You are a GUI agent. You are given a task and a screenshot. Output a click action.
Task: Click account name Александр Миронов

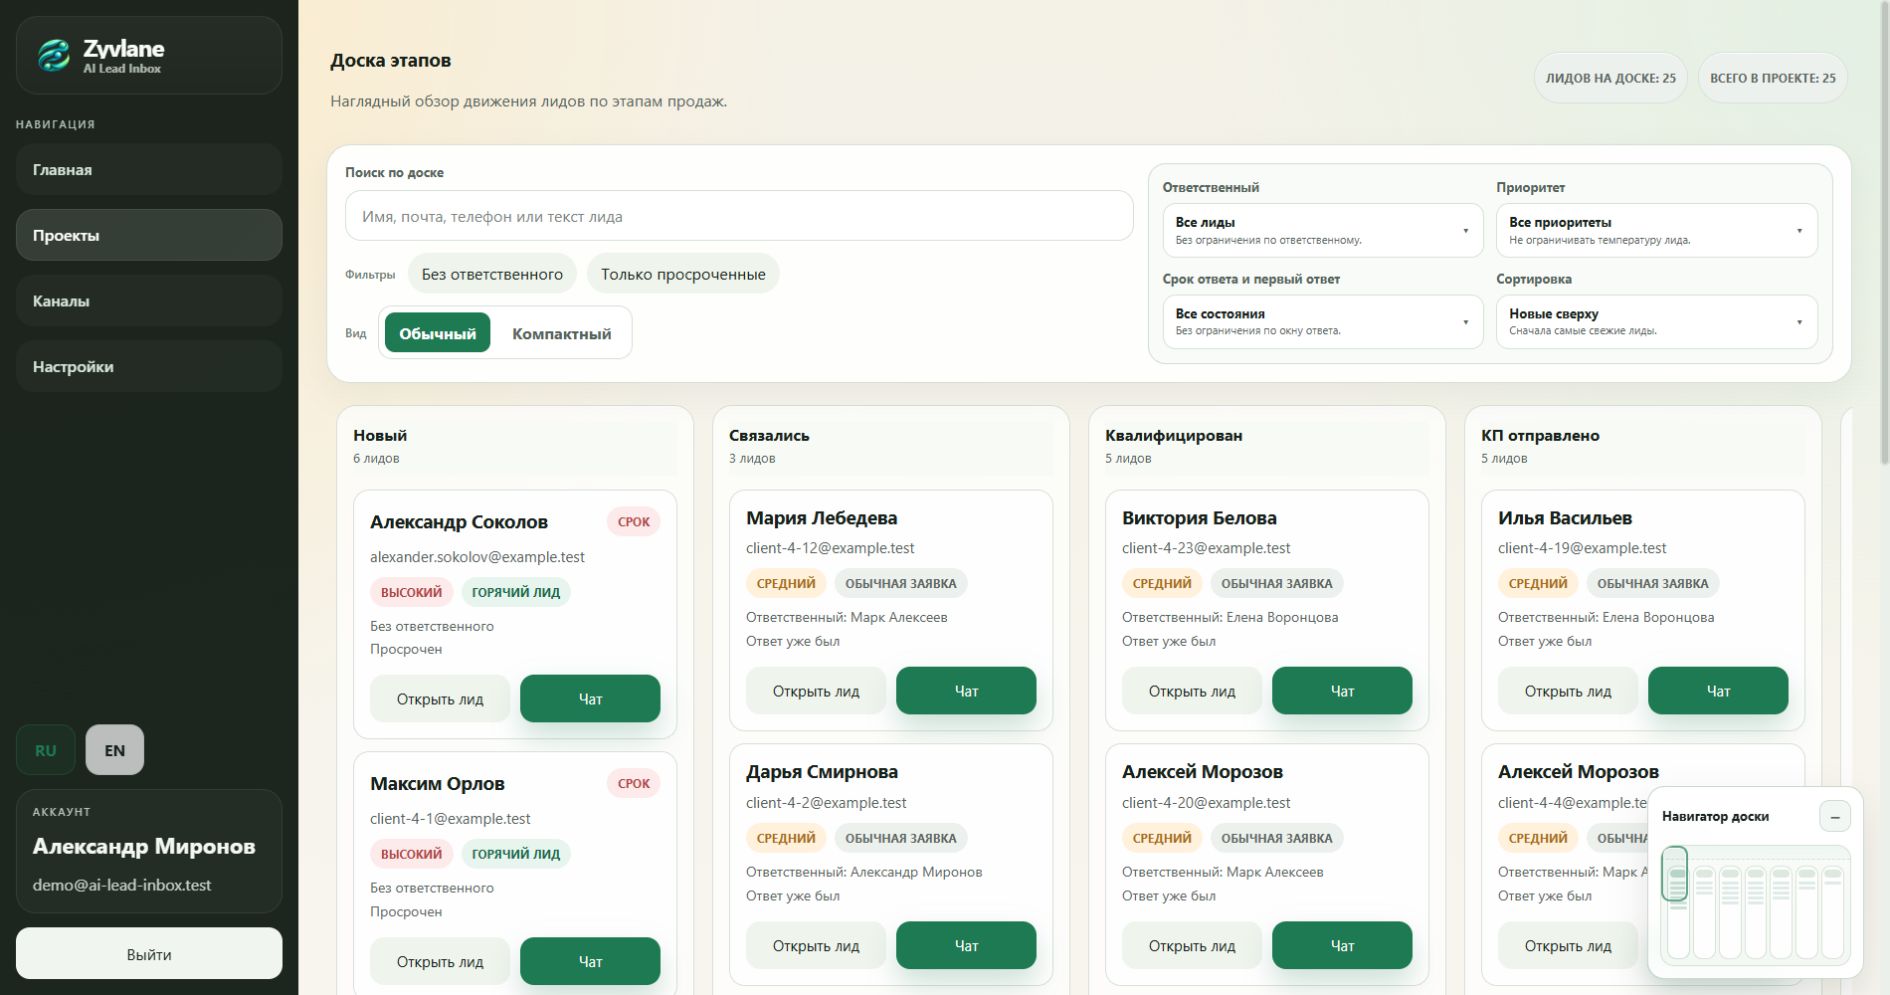point(144,847)
